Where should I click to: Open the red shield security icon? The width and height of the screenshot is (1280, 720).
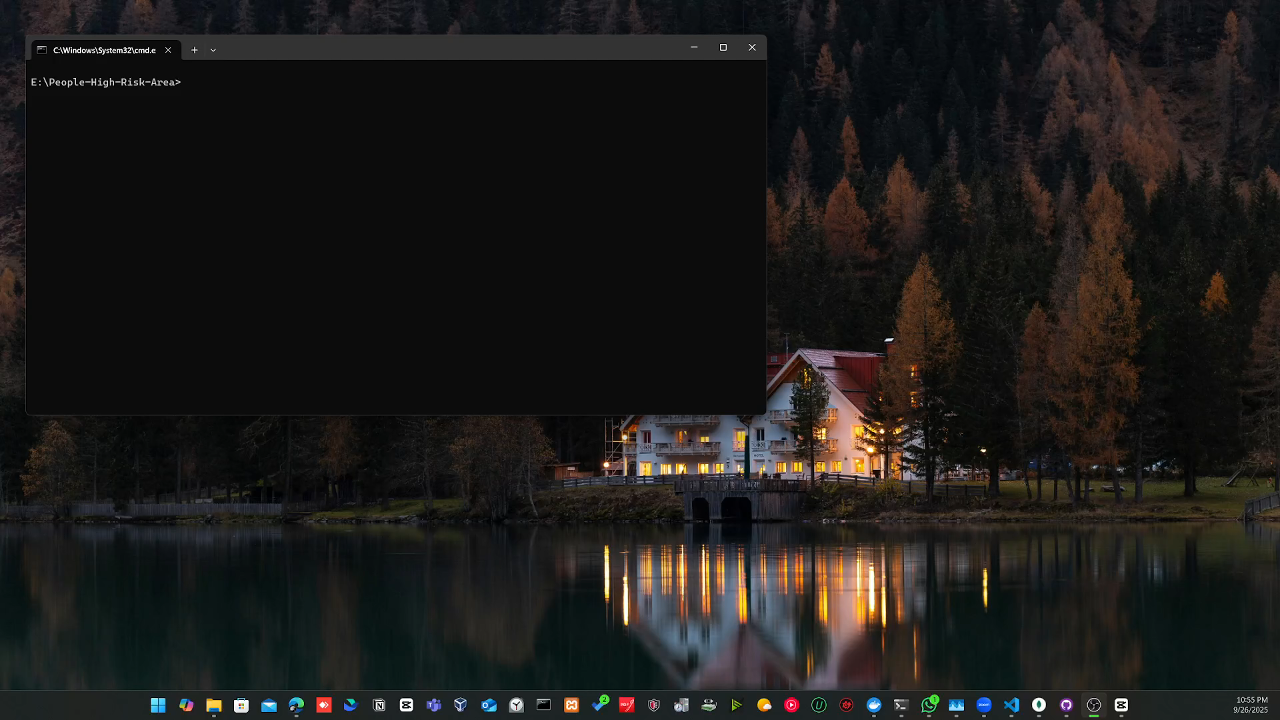[654, 705]
